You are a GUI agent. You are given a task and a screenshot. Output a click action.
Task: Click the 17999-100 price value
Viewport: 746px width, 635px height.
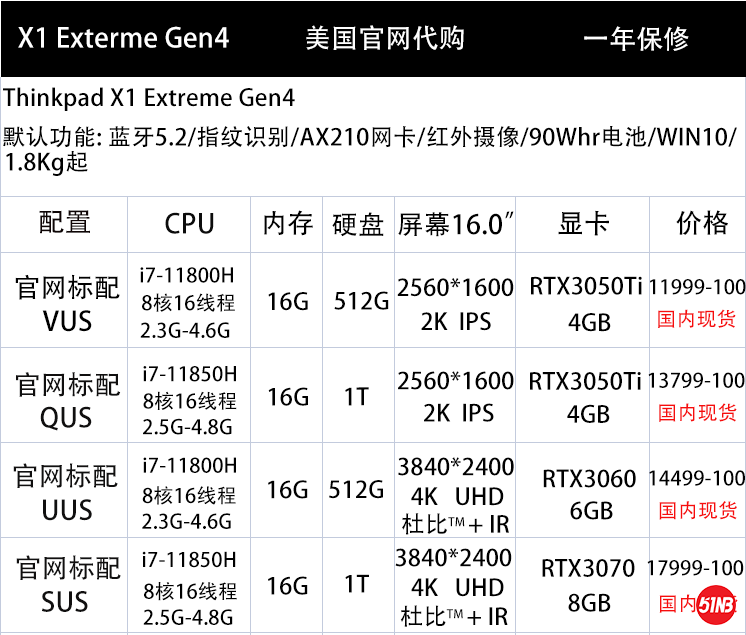click(696, 568)
